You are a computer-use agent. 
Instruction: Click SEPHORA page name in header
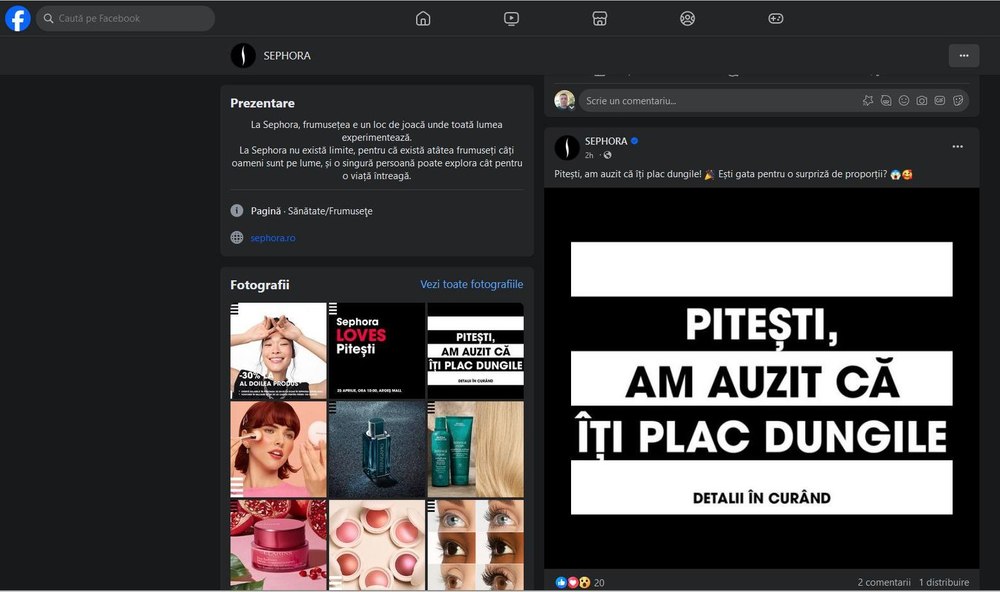pos(287,56)
